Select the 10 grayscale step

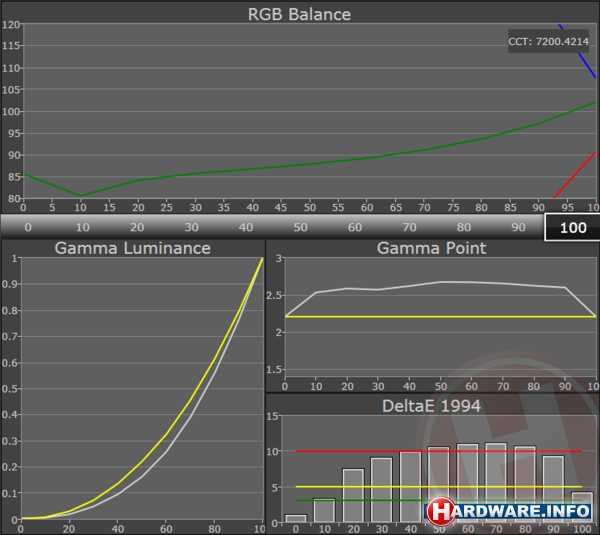pos(82,227)
